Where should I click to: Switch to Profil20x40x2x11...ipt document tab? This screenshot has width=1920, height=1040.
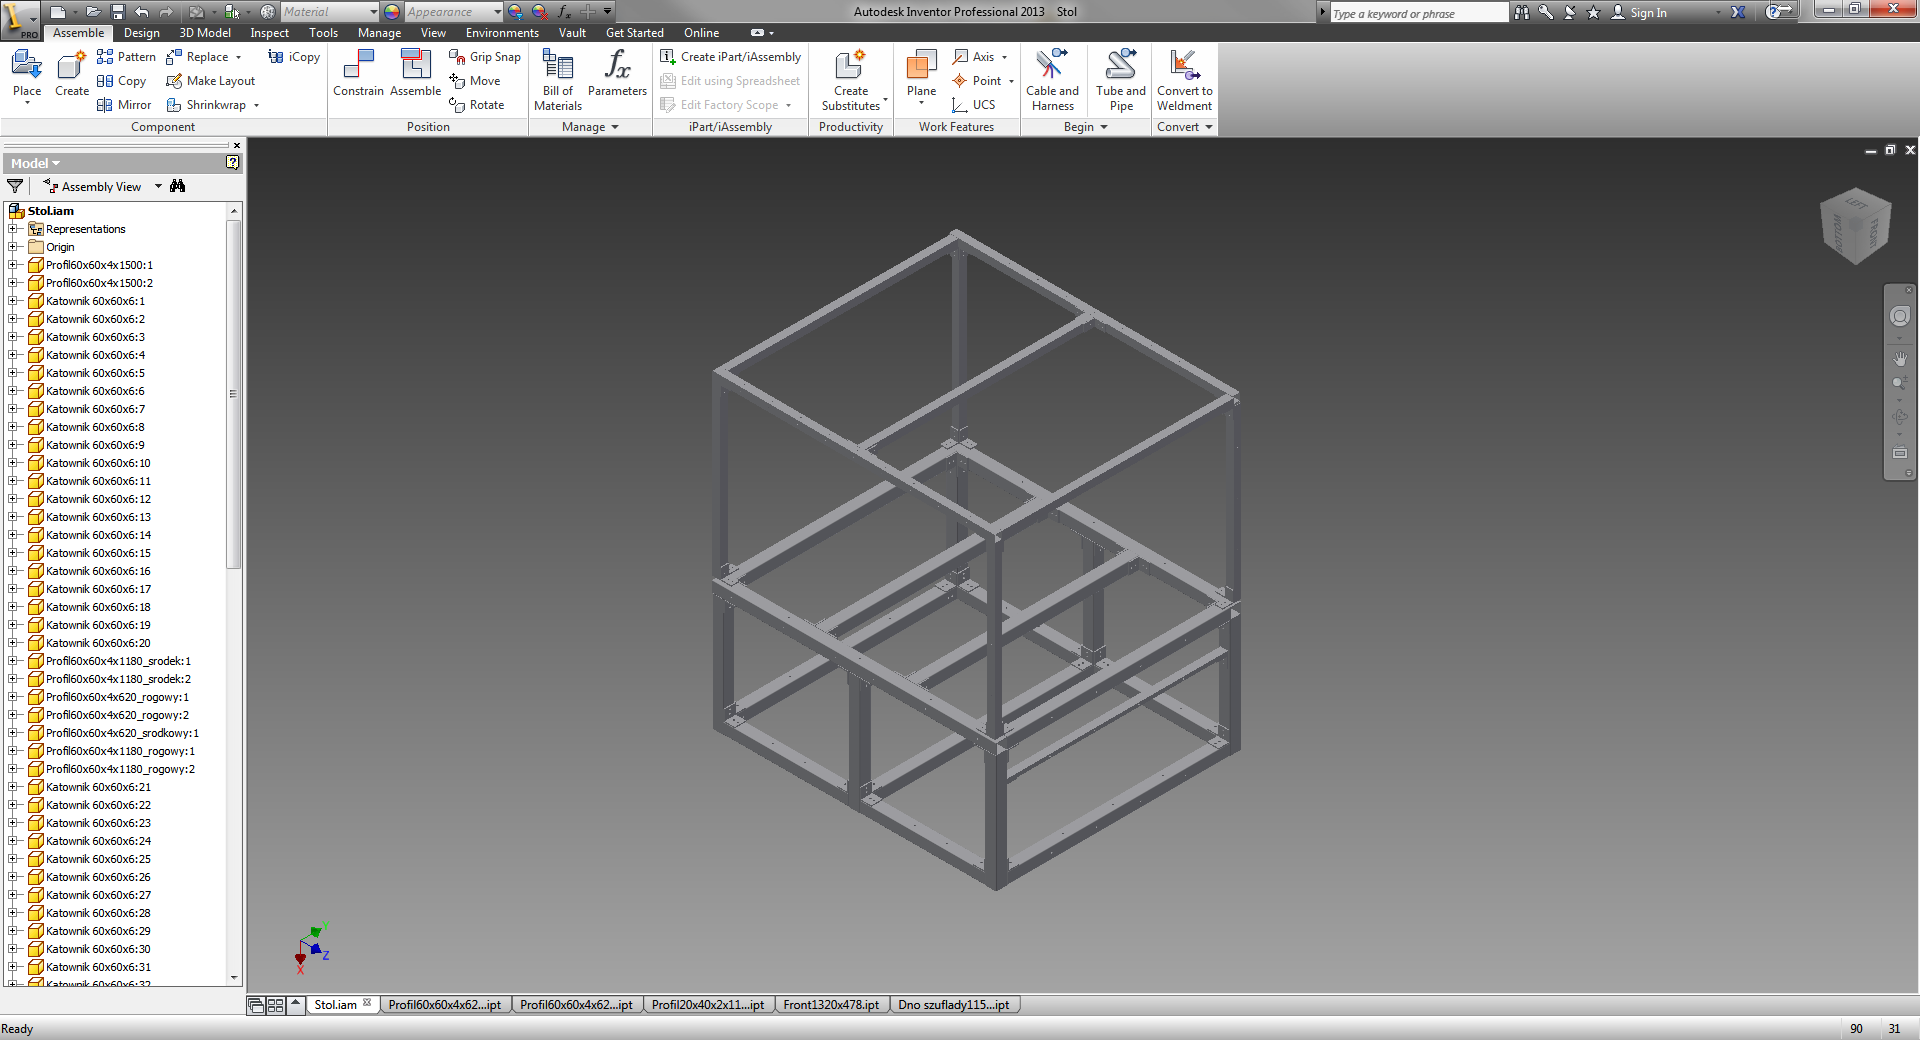pyautogui.click(x=707, y=1005)
